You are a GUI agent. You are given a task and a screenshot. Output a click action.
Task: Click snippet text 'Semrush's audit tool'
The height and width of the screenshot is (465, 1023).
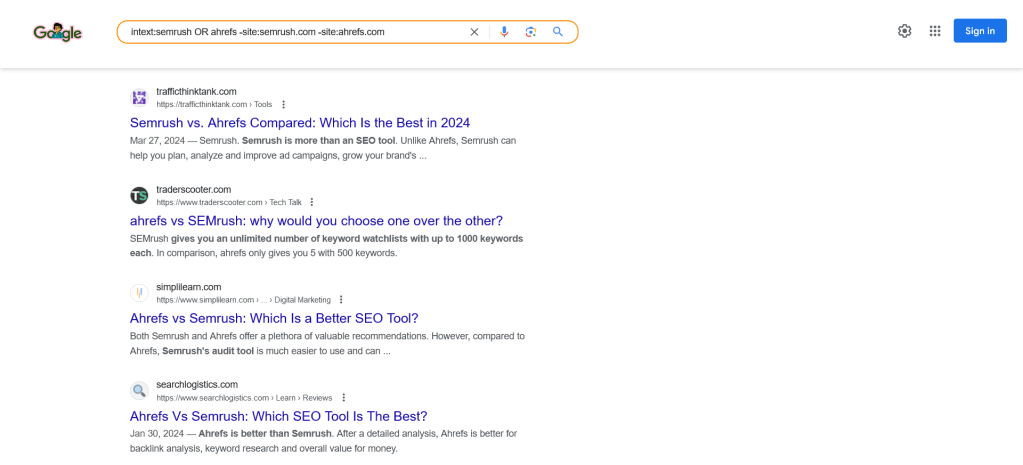pyautogui.click(x=208, y=351)
